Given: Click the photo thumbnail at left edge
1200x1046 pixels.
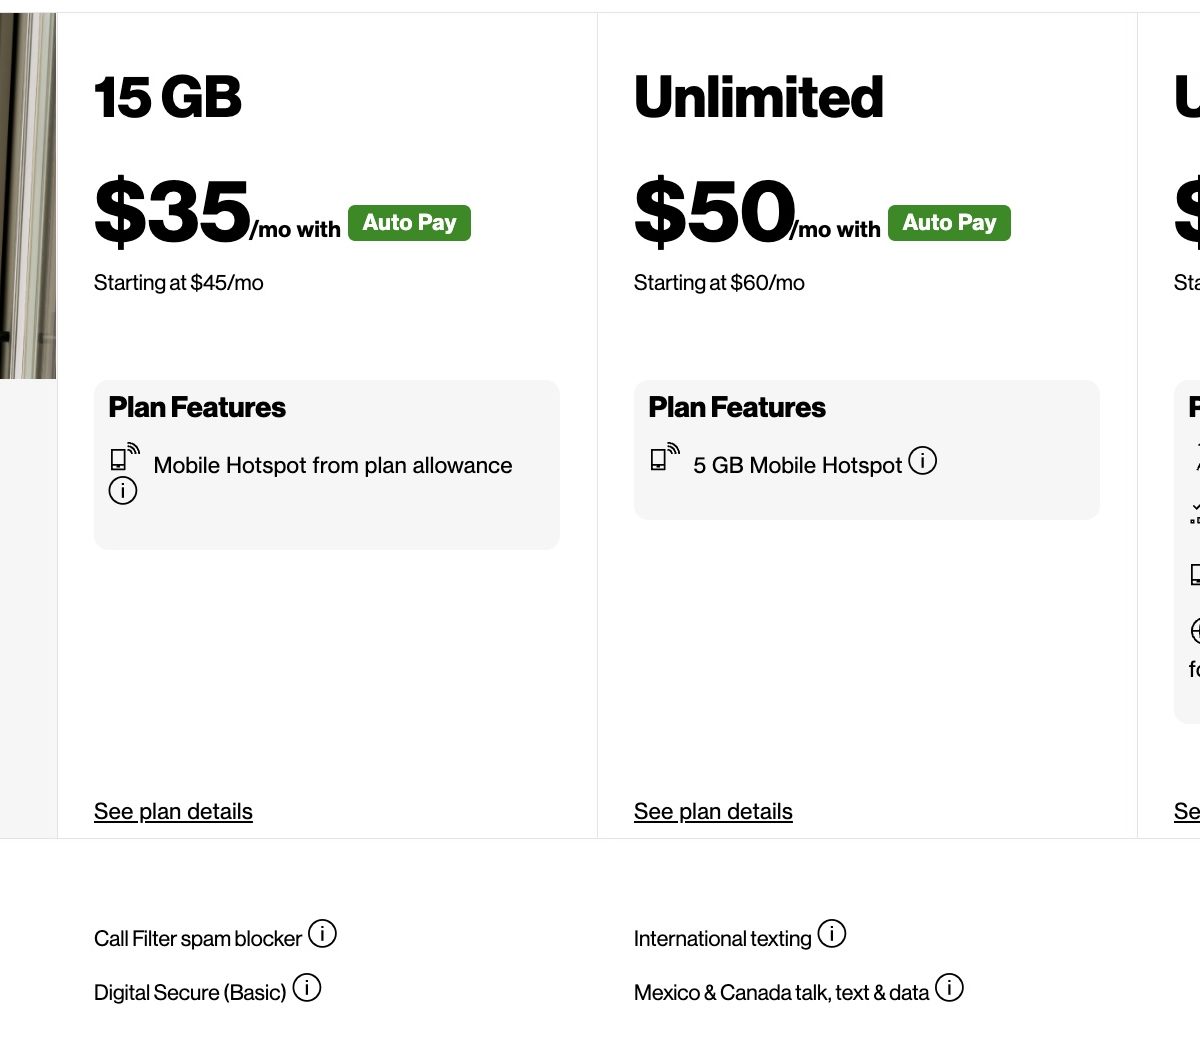Looking at the screenshot, I should pos(27,196).
